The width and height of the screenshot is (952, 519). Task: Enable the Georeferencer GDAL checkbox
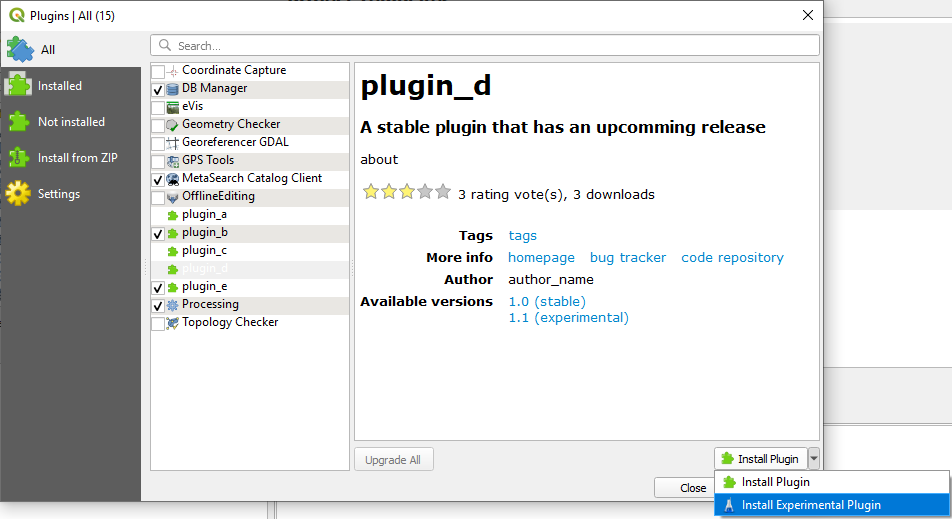(158, 144)
